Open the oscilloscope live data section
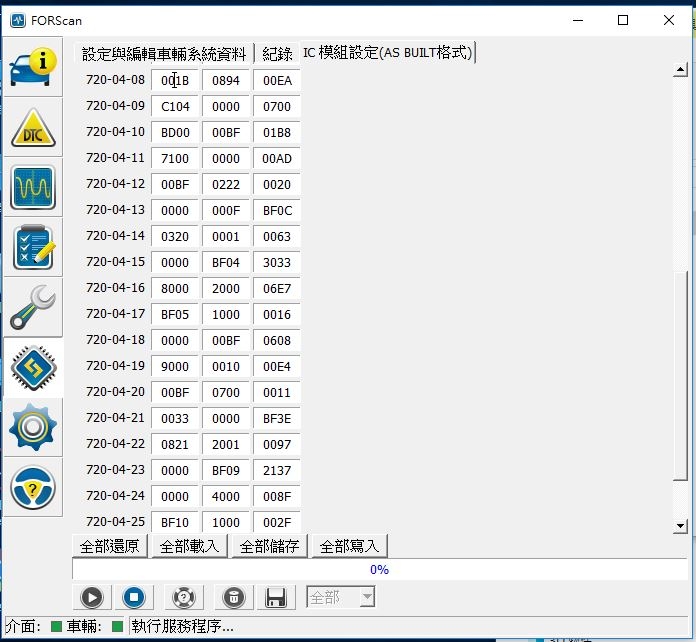Image resolution: width=696 pixels, height=642 pixels. [33, 187]
